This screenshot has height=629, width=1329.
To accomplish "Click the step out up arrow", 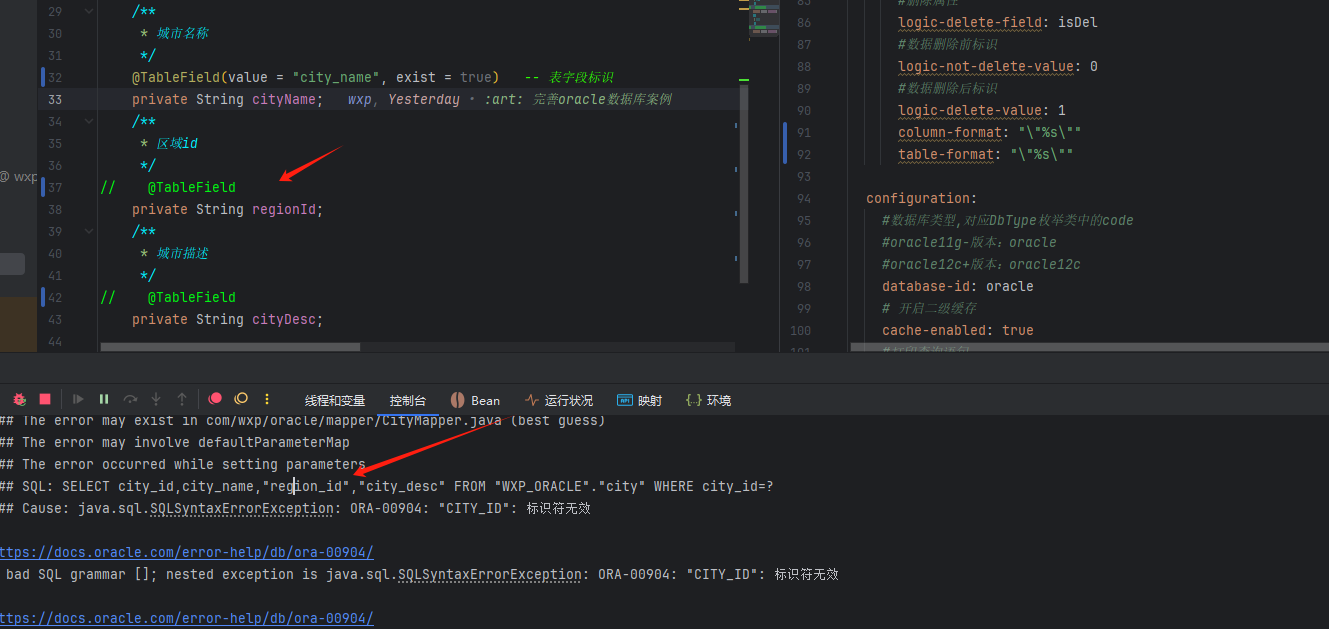I will click(182, 399).
